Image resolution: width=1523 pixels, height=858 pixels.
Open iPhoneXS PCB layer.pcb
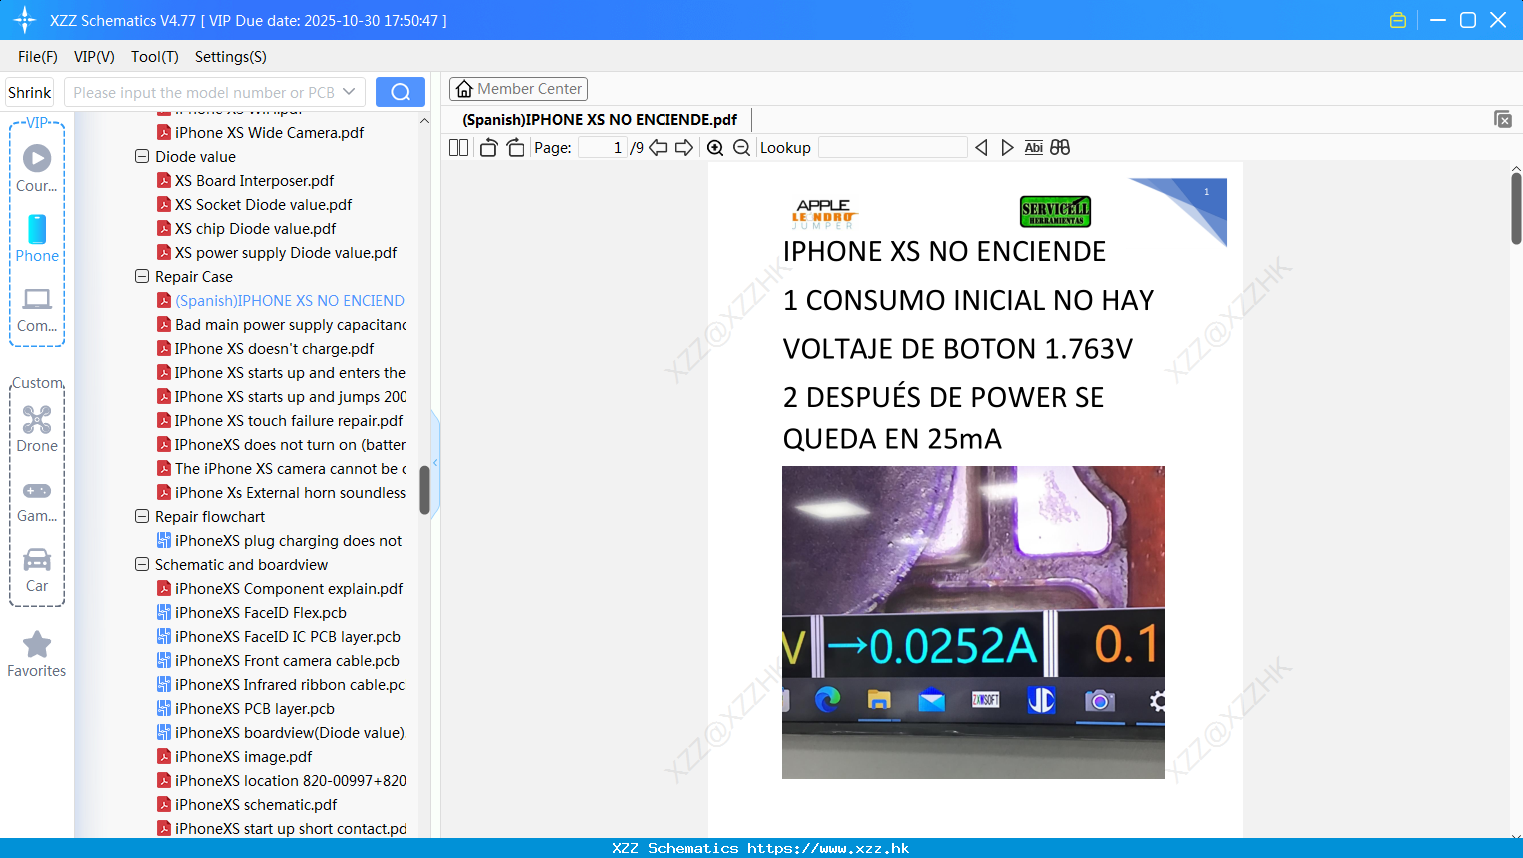click(254, 708)
